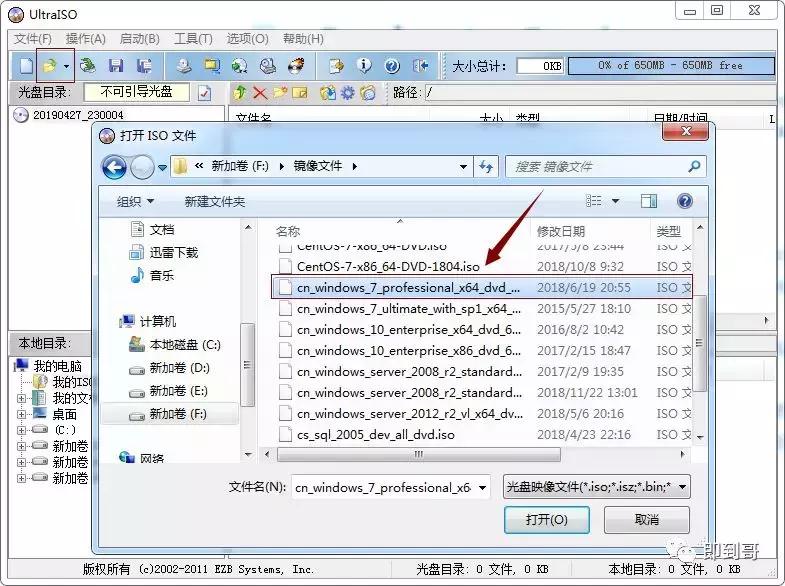Click the Open CD/DVD green arrow icon
The image size is (785, 586).
point(88,66)
